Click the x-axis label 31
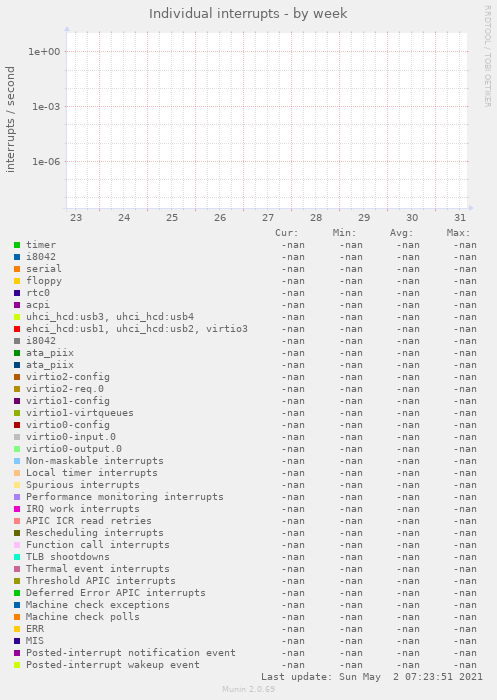Viewport: 497px width, 700px height. (460, 218)
